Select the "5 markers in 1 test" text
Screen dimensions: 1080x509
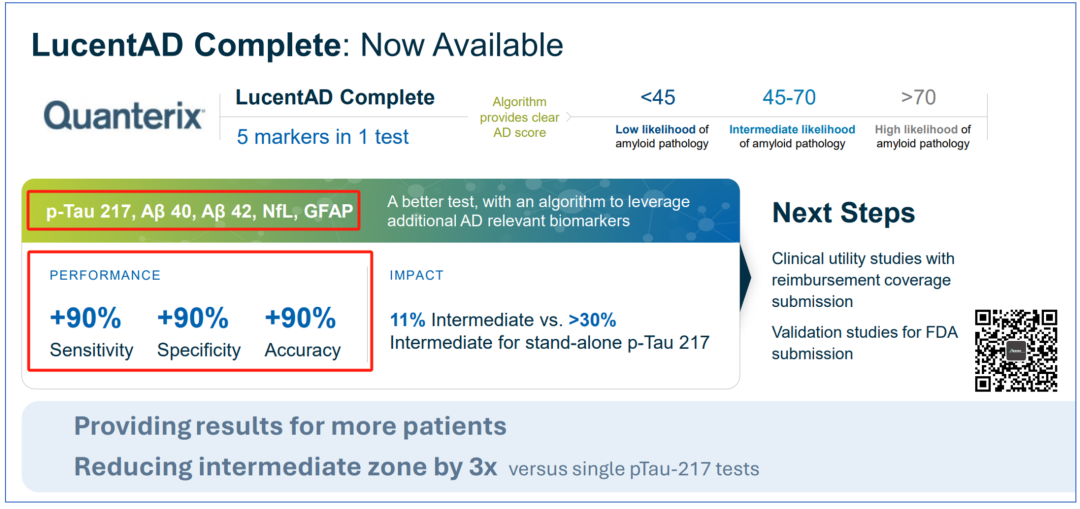click(x=322, y=137)
